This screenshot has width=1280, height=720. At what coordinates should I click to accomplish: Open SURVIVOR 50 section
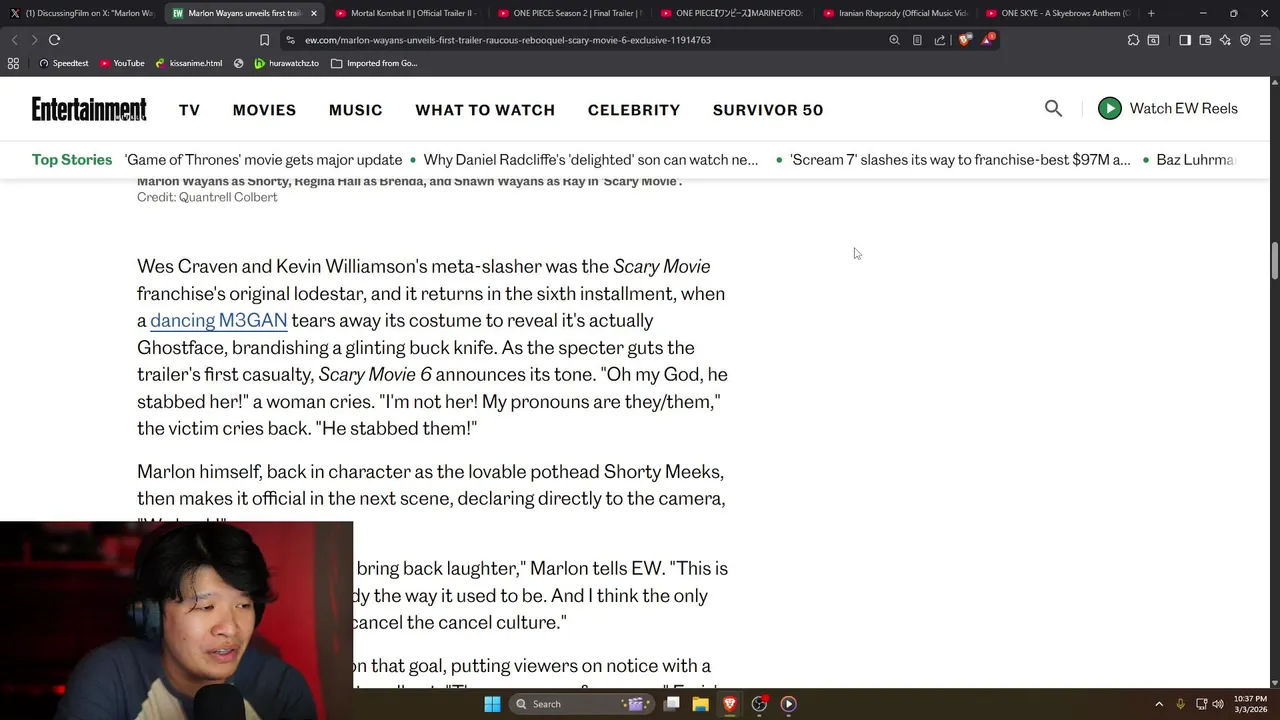click(768, 110)
